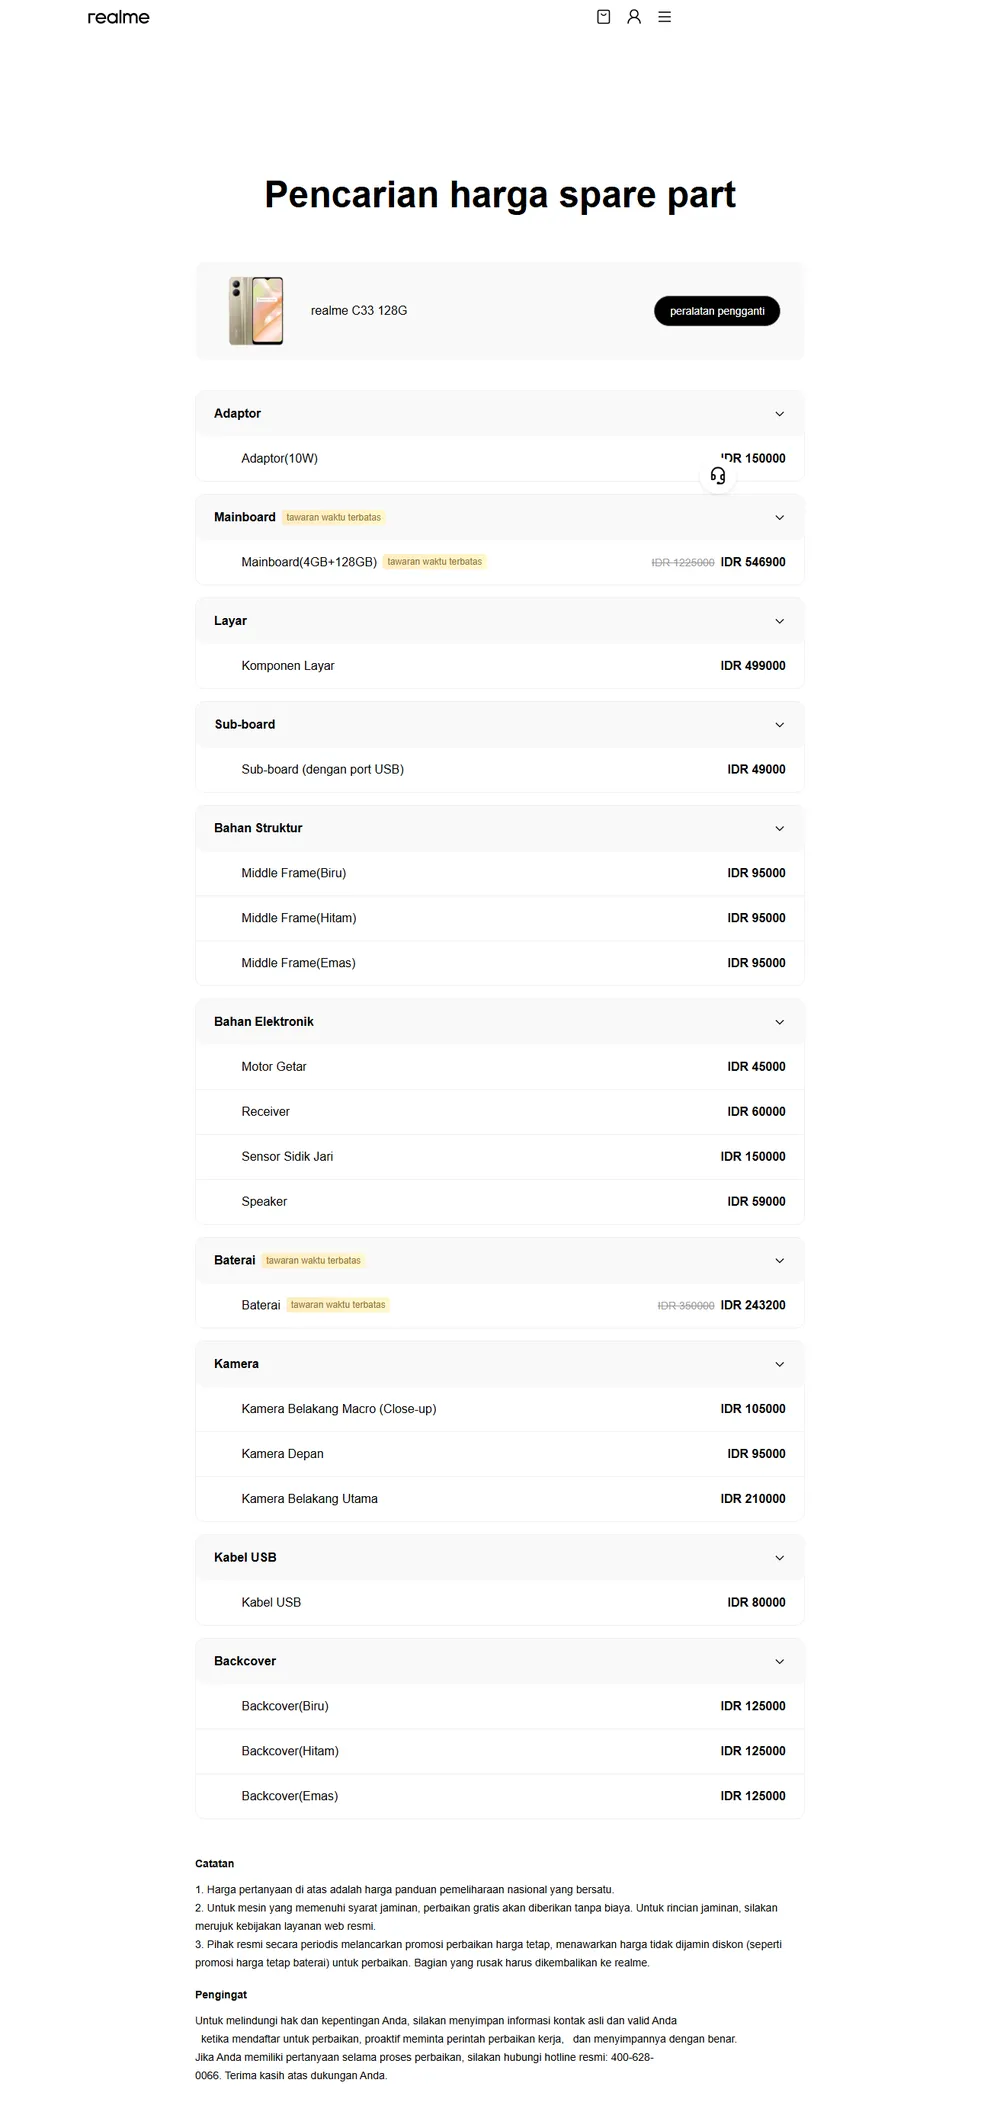This screenshot has height=2115, width=1000.
Task: Open the user account icon
Action: [x=634, y=17]
